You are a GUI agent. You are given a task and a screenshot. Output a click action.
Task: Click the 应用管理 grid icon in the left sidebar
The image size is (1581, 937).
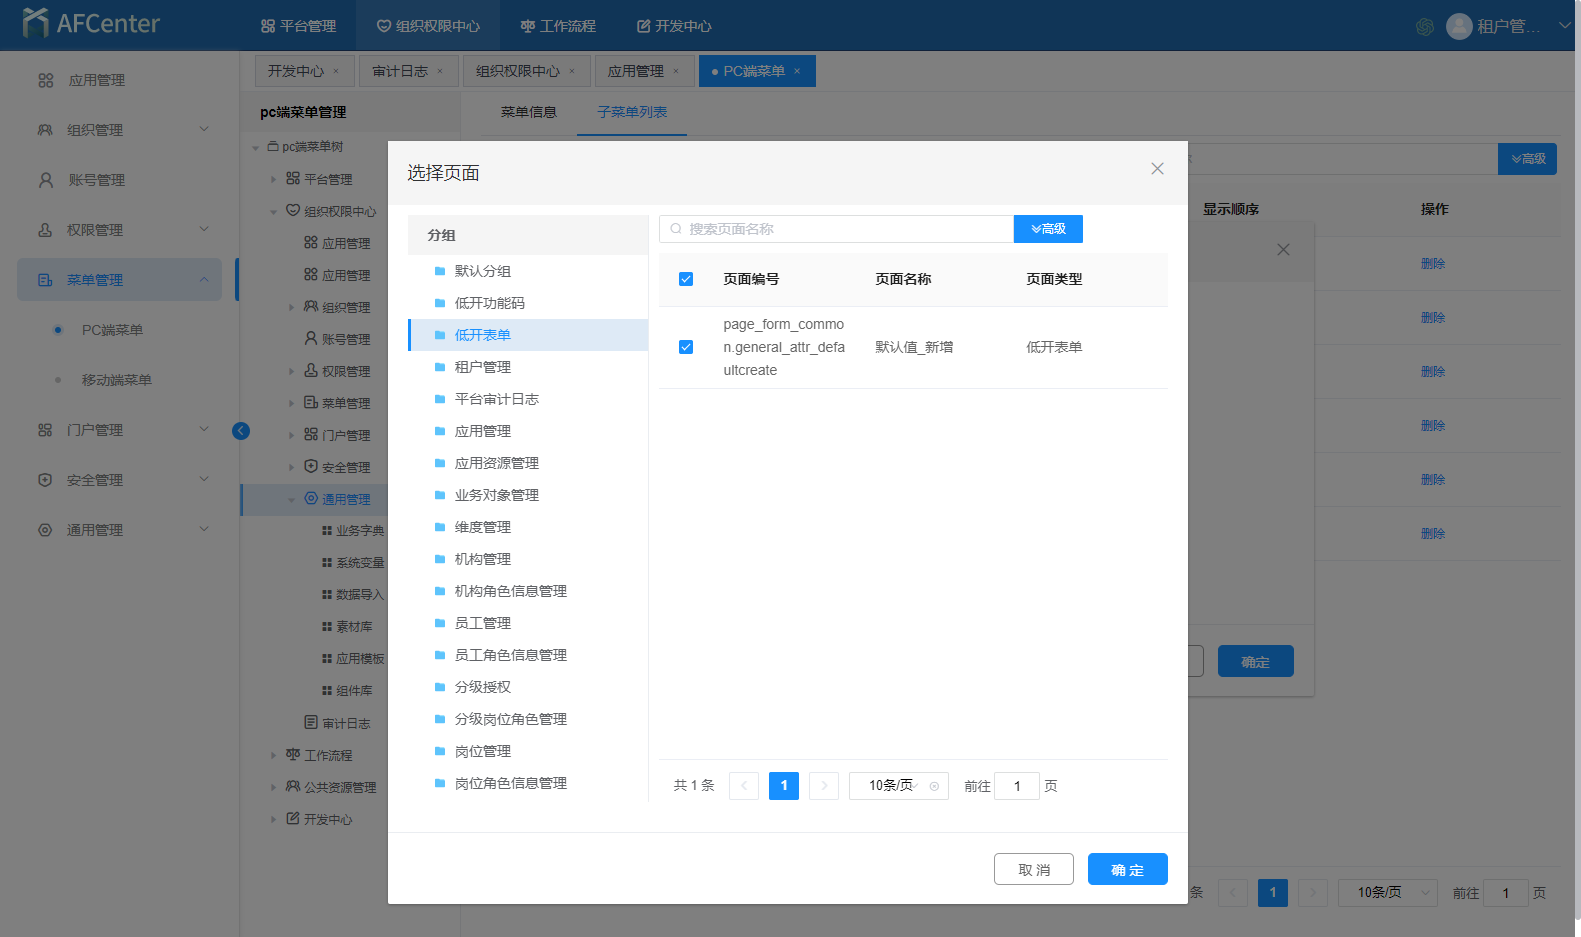click(x=46, y=80)
